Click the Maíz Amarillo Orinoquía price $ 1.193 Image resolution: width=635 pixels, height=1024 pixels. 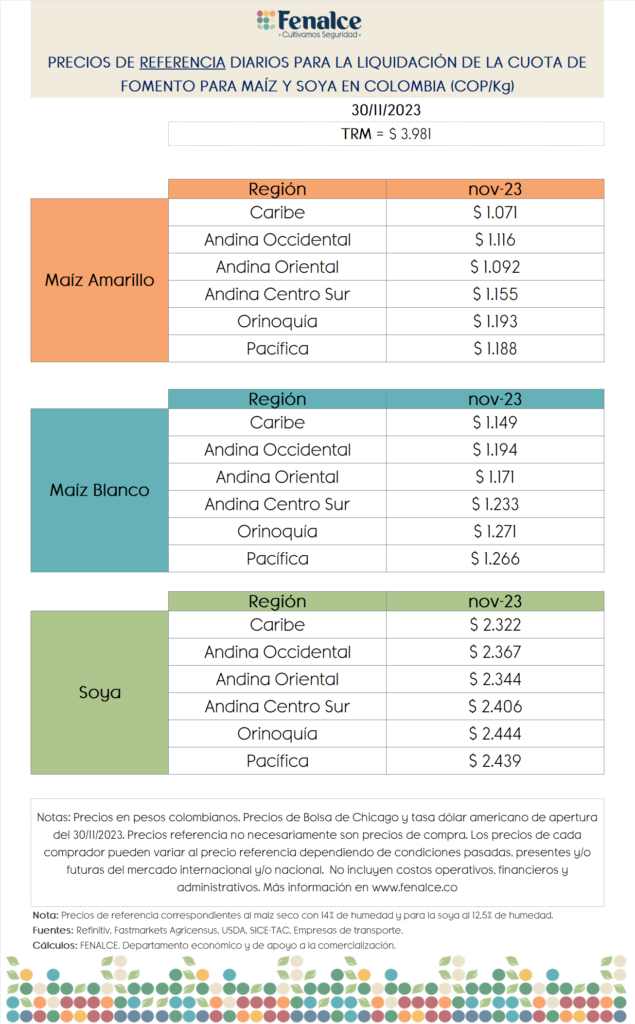(x=495, y=321)
